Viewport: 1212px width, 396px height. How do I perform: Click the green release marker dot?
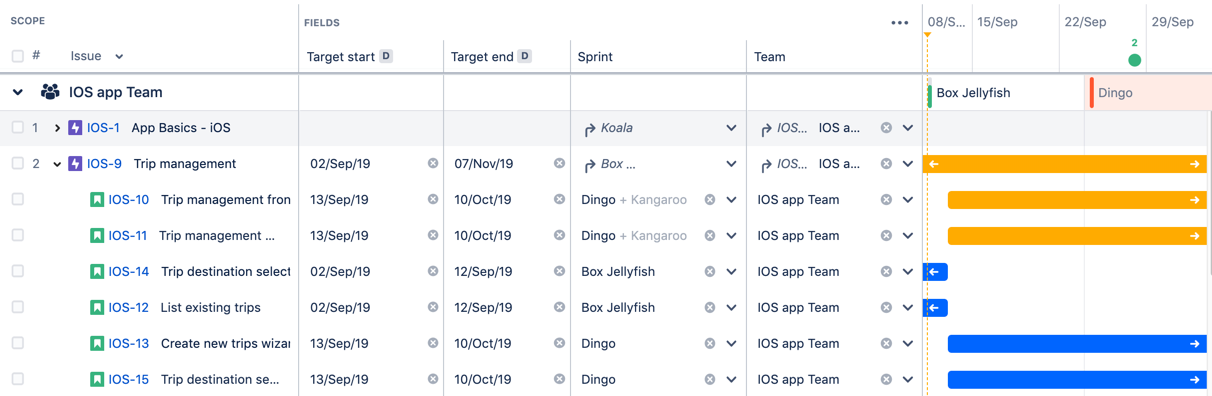pyautogui.click(x=1134, y=60)
